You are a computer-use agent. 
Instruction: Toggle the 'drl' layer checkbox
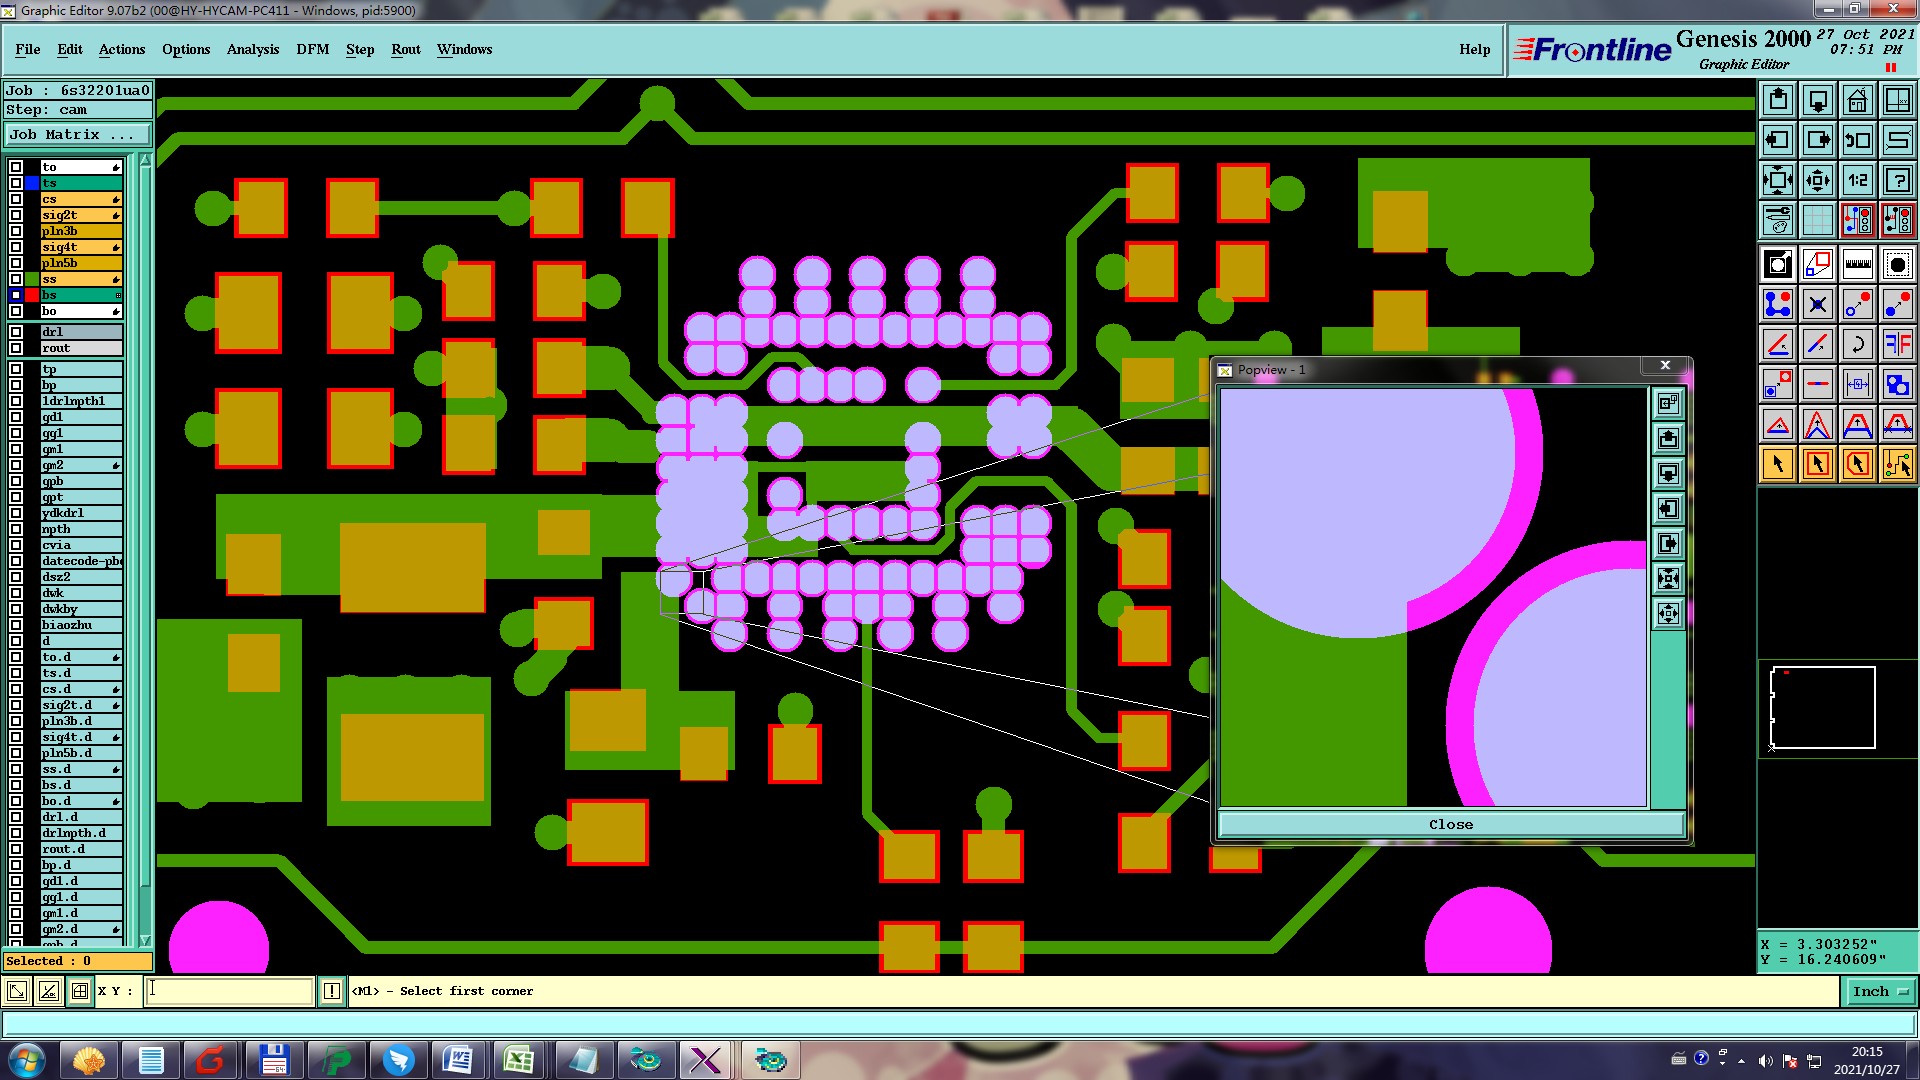(16, 332)
